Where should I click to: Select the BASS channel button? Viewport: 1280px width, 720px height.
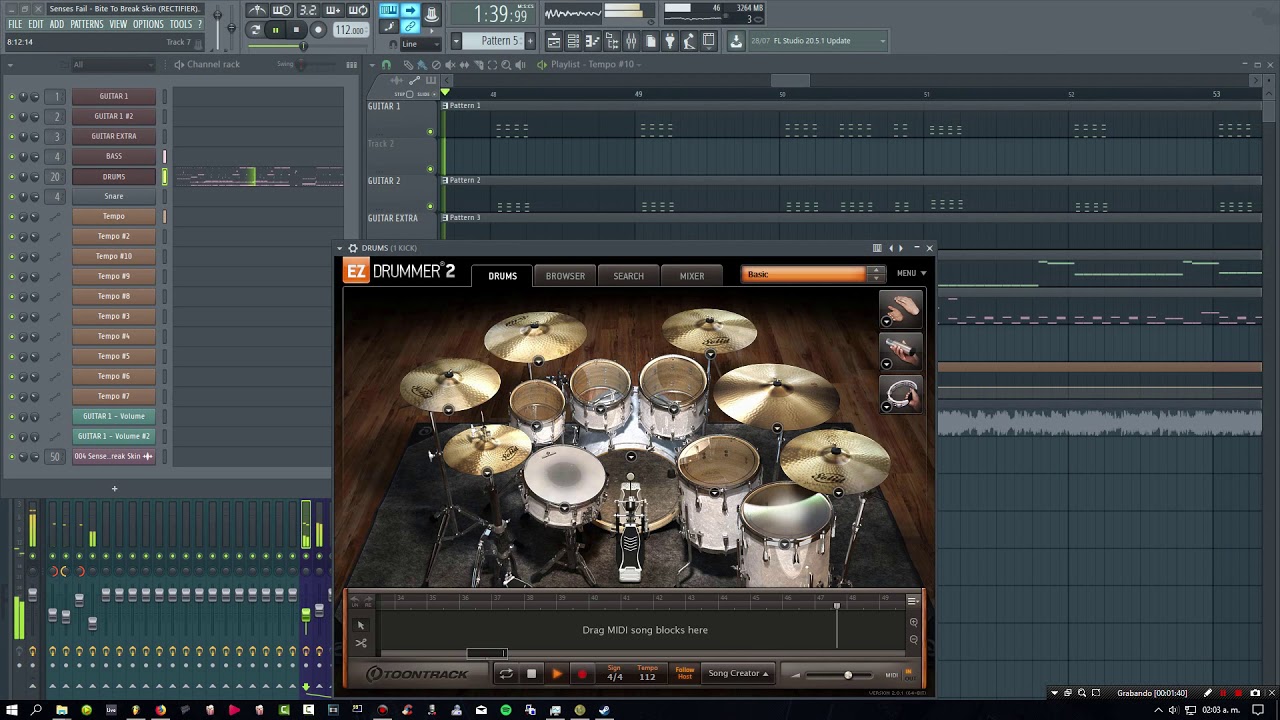coord(114,156)
